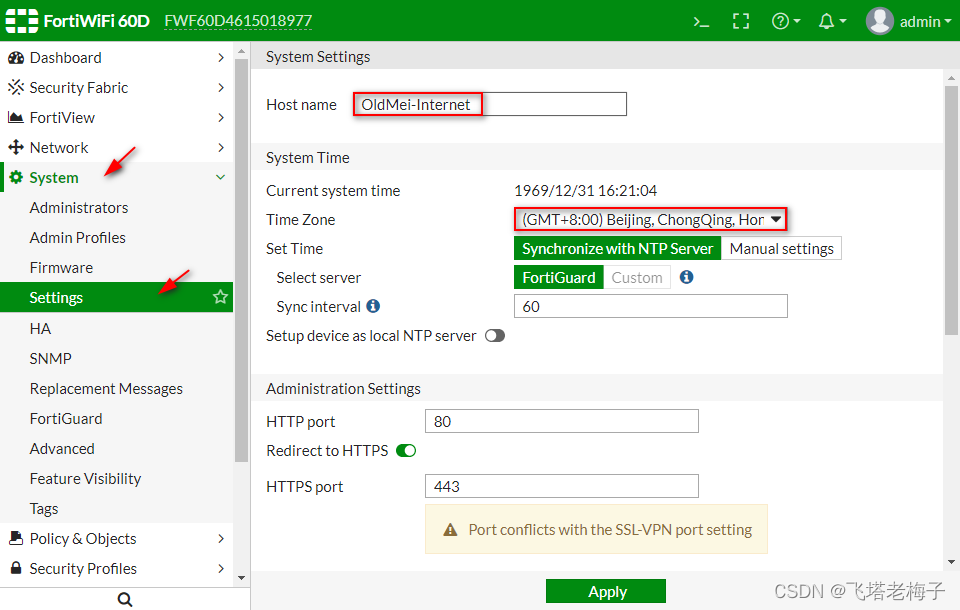Viewport: 960px width, 610px height.
Task: Select Synchronize with NTP Server
Action: (x=617, y=248)
